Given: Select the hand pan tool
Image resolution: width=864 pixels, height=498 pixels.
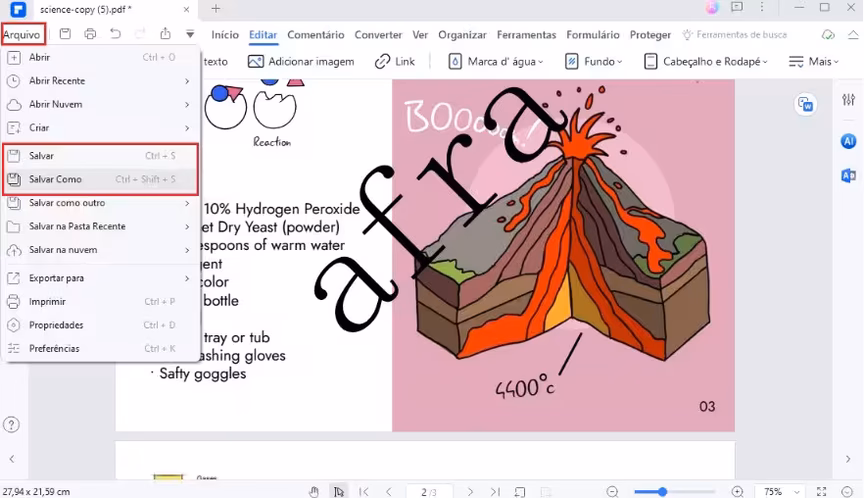Looking at the screenshot, I should pos(314,491).
